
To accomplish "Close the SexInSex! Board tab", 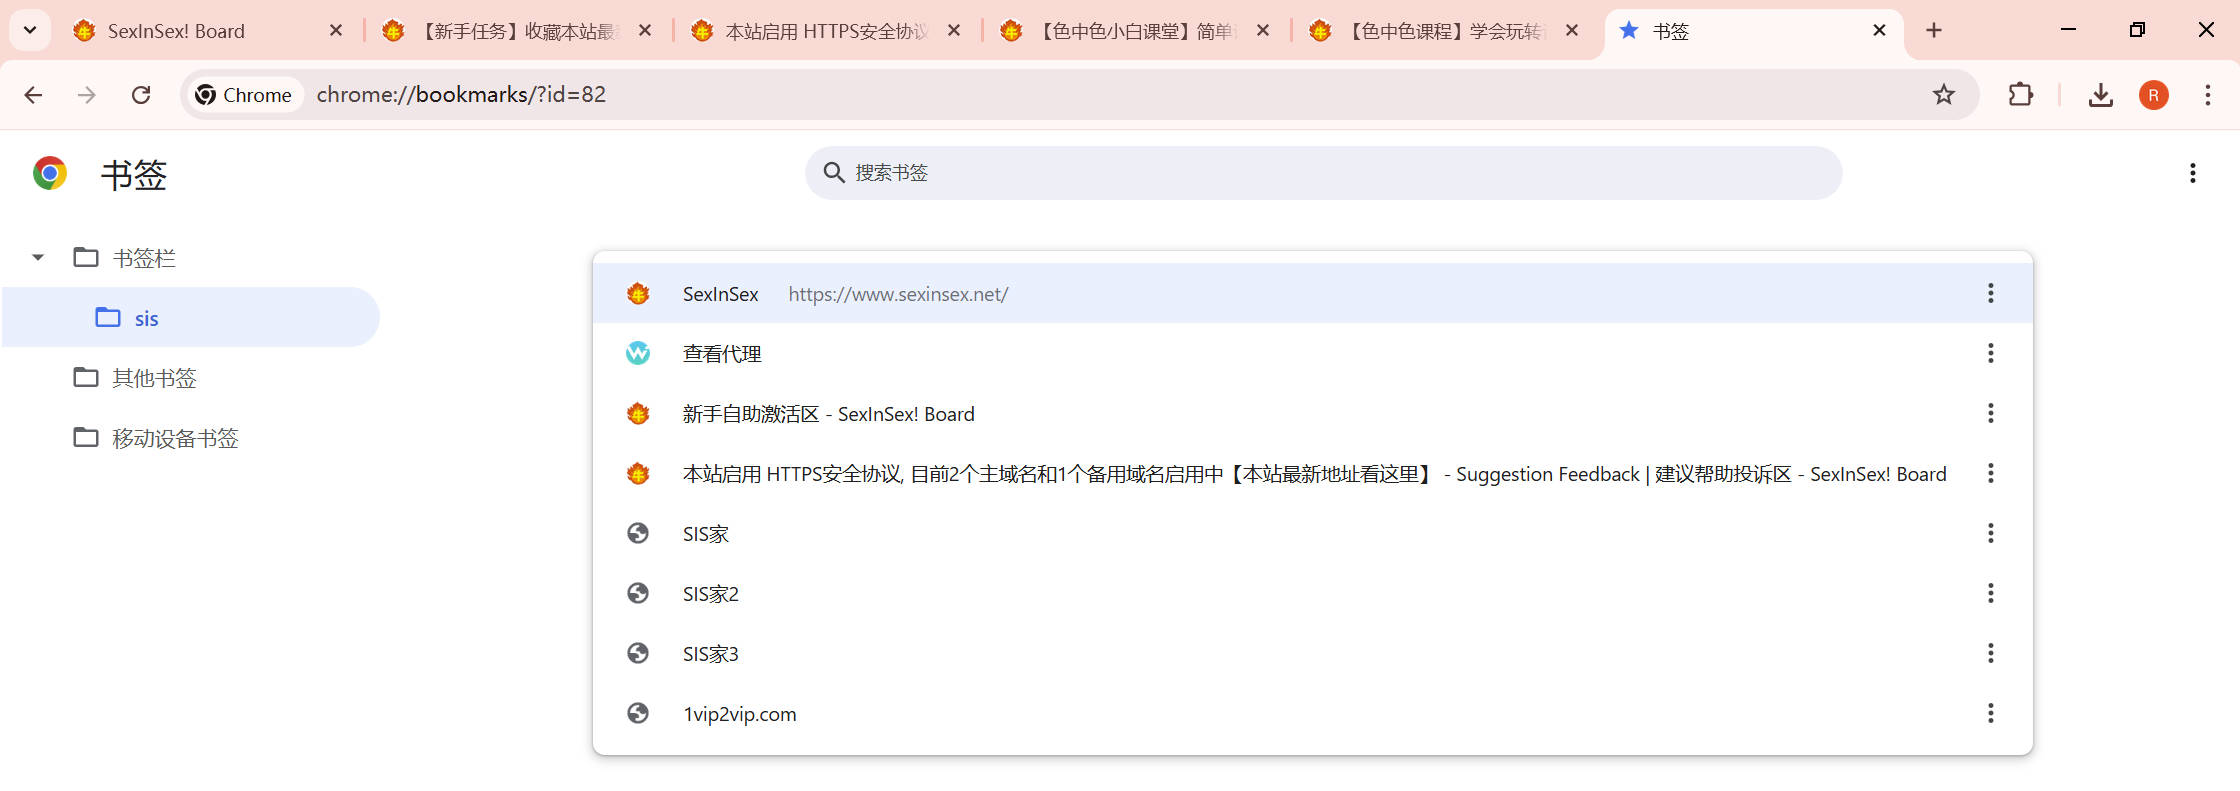I will (336, 31).
